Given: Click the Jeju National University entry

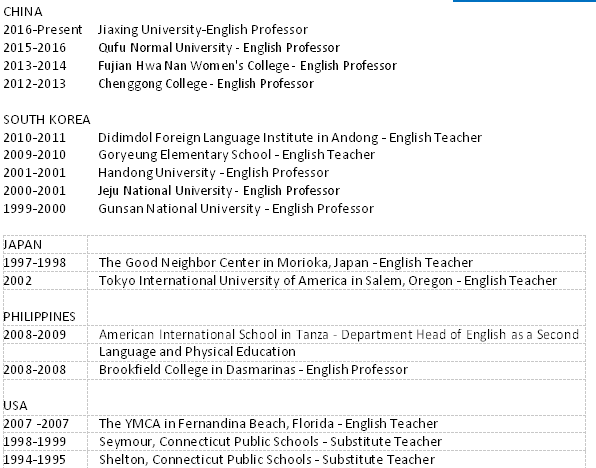Looking at the screenshot, I should 219,190.
